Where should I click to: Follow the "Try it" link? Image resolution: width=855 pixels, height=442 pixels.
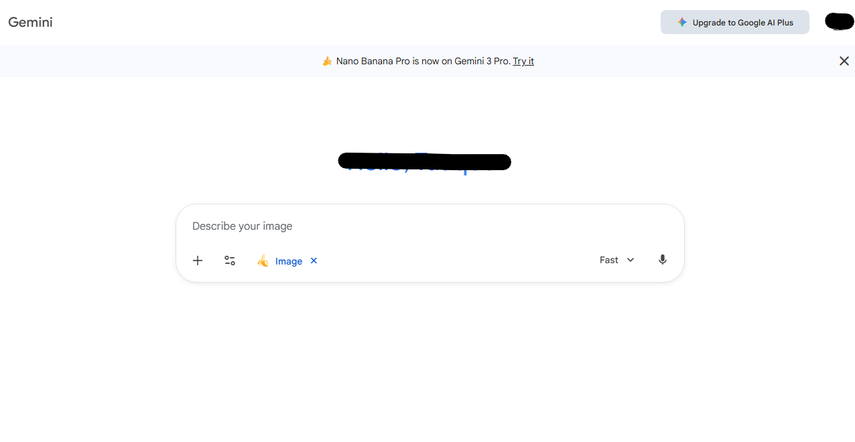click(x=523, y=61)
